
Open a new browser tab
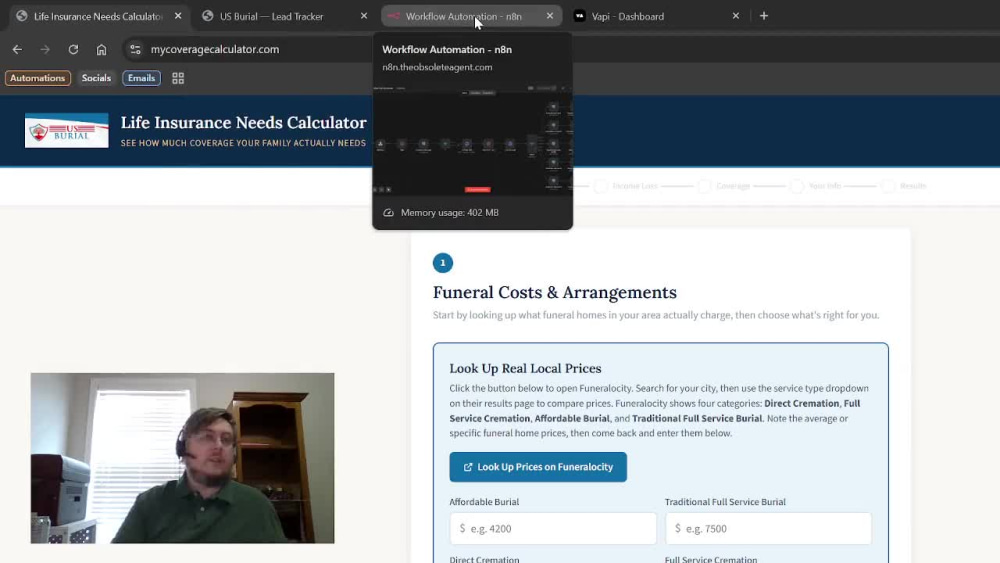tap(763, 16)
